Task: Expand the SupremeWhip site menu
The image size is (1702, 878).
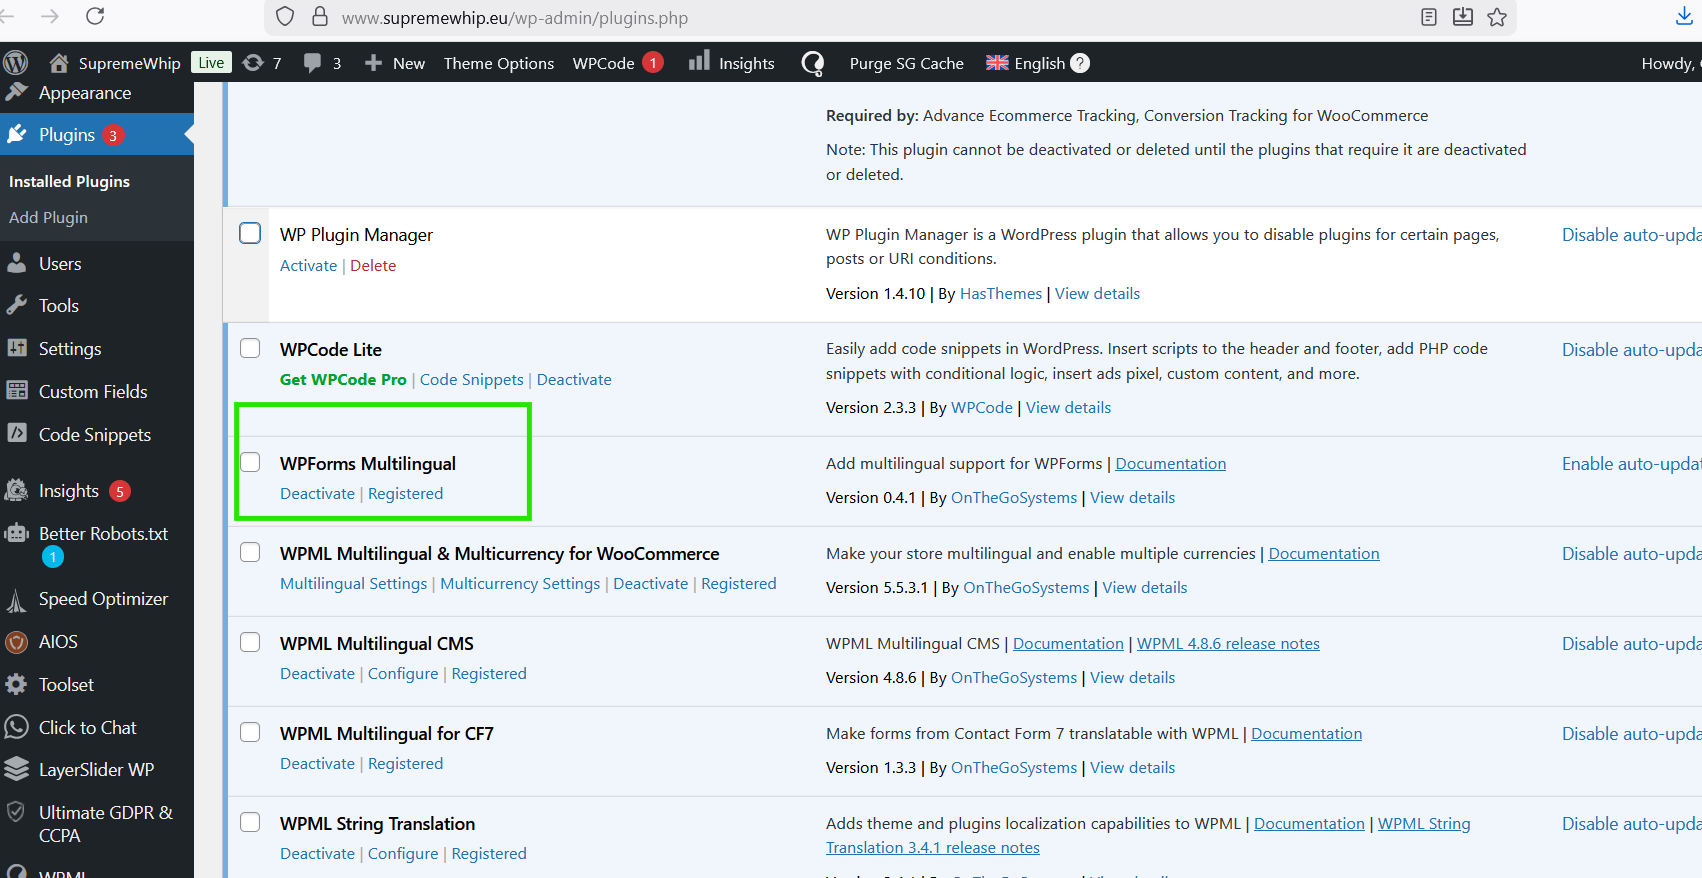Action: click(115, 63)
